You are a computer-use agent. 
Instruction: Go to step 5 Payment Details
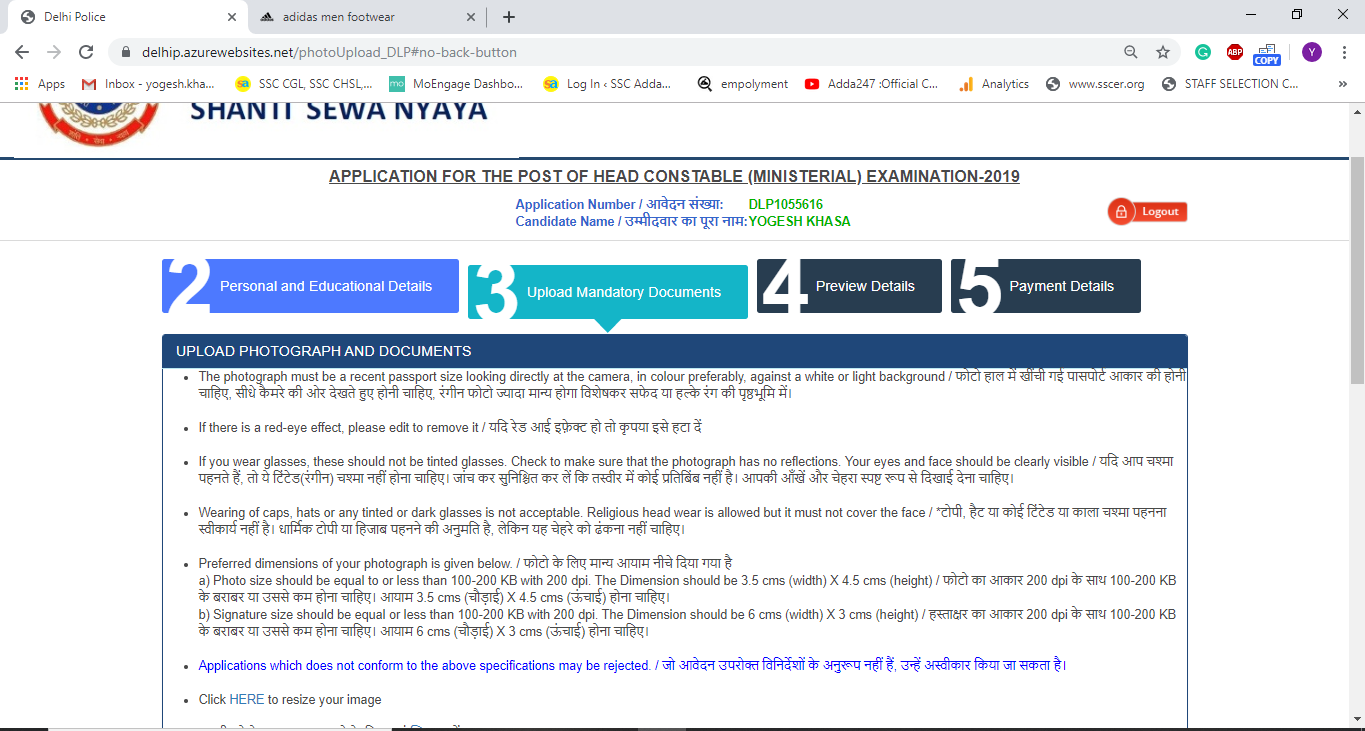pyautogui.click(x=1046, y=286)
